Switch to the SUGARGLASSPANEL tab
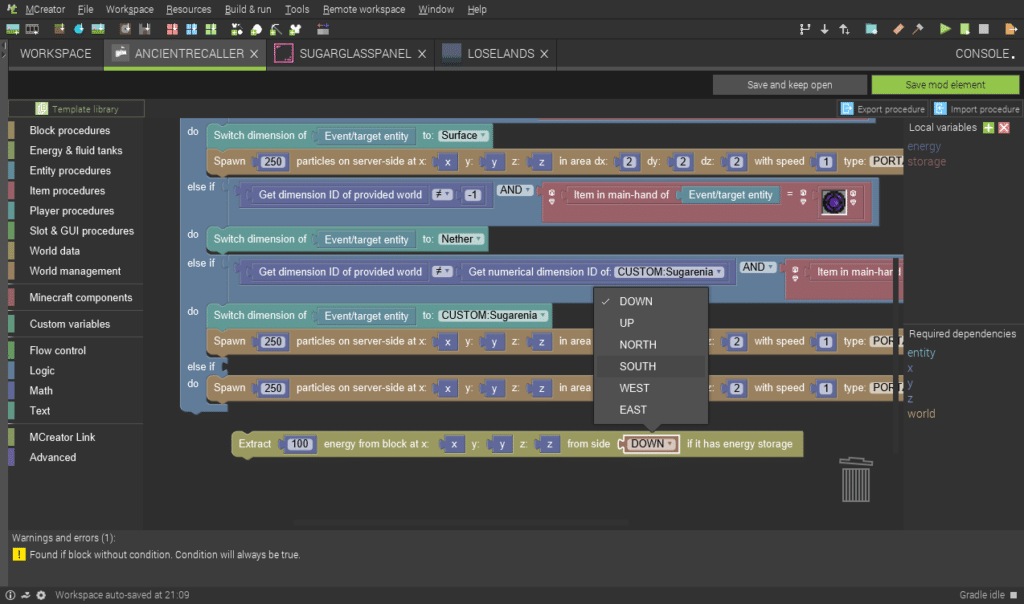This screenshot has width=1024, height=604. (x=350, y=54)
